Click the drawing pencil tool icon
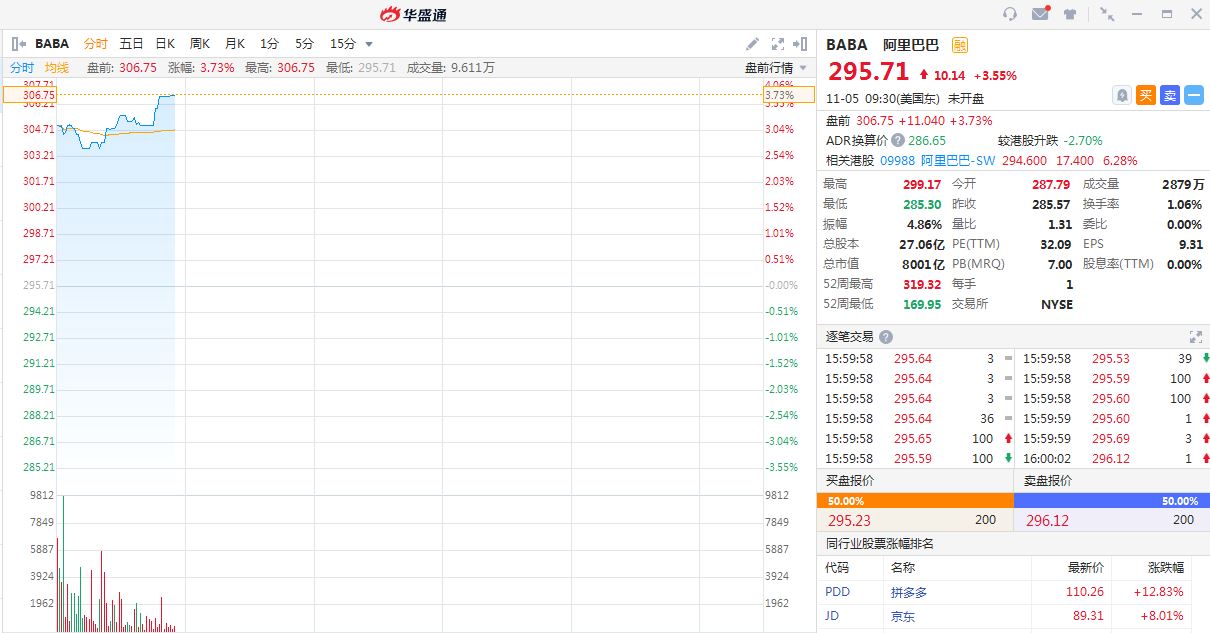Viewport: 1210px width, 633px height. point(753,44)
